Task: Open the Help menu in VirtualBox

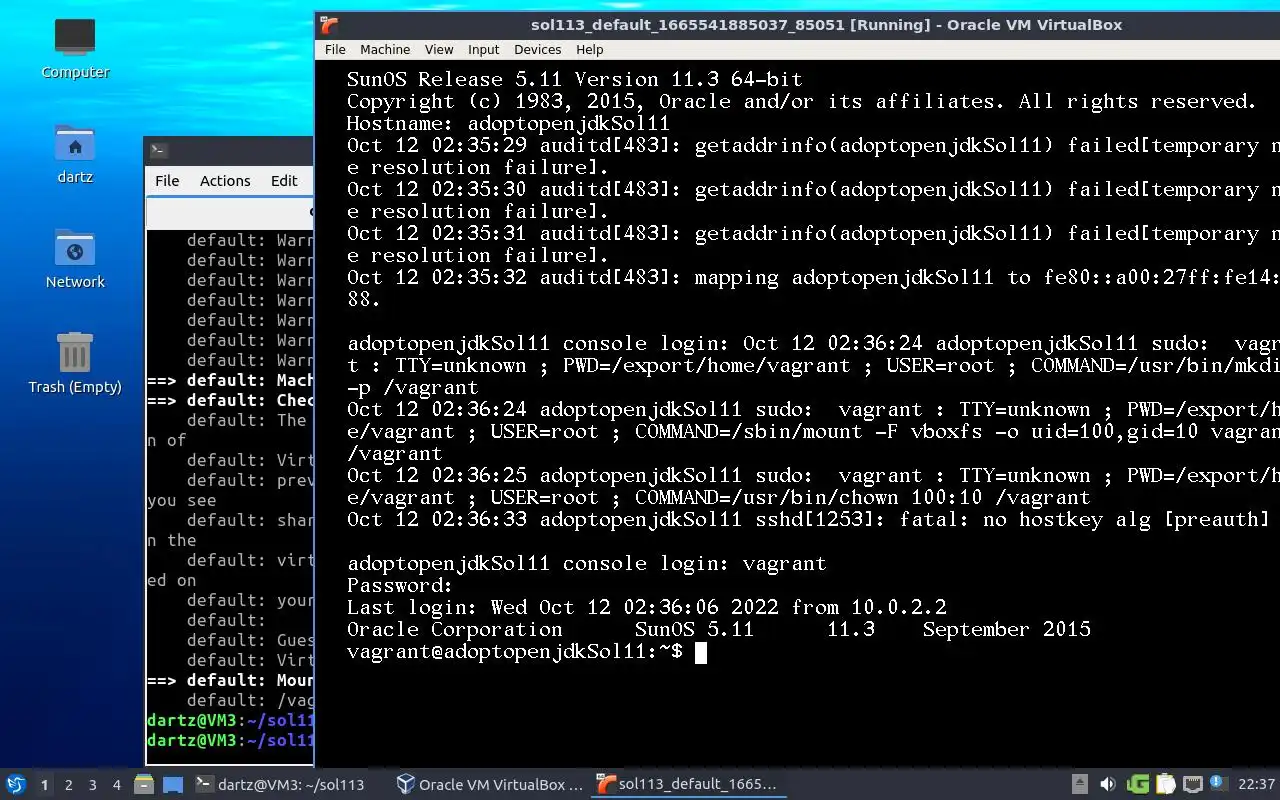Action: (x=590, y=49)
